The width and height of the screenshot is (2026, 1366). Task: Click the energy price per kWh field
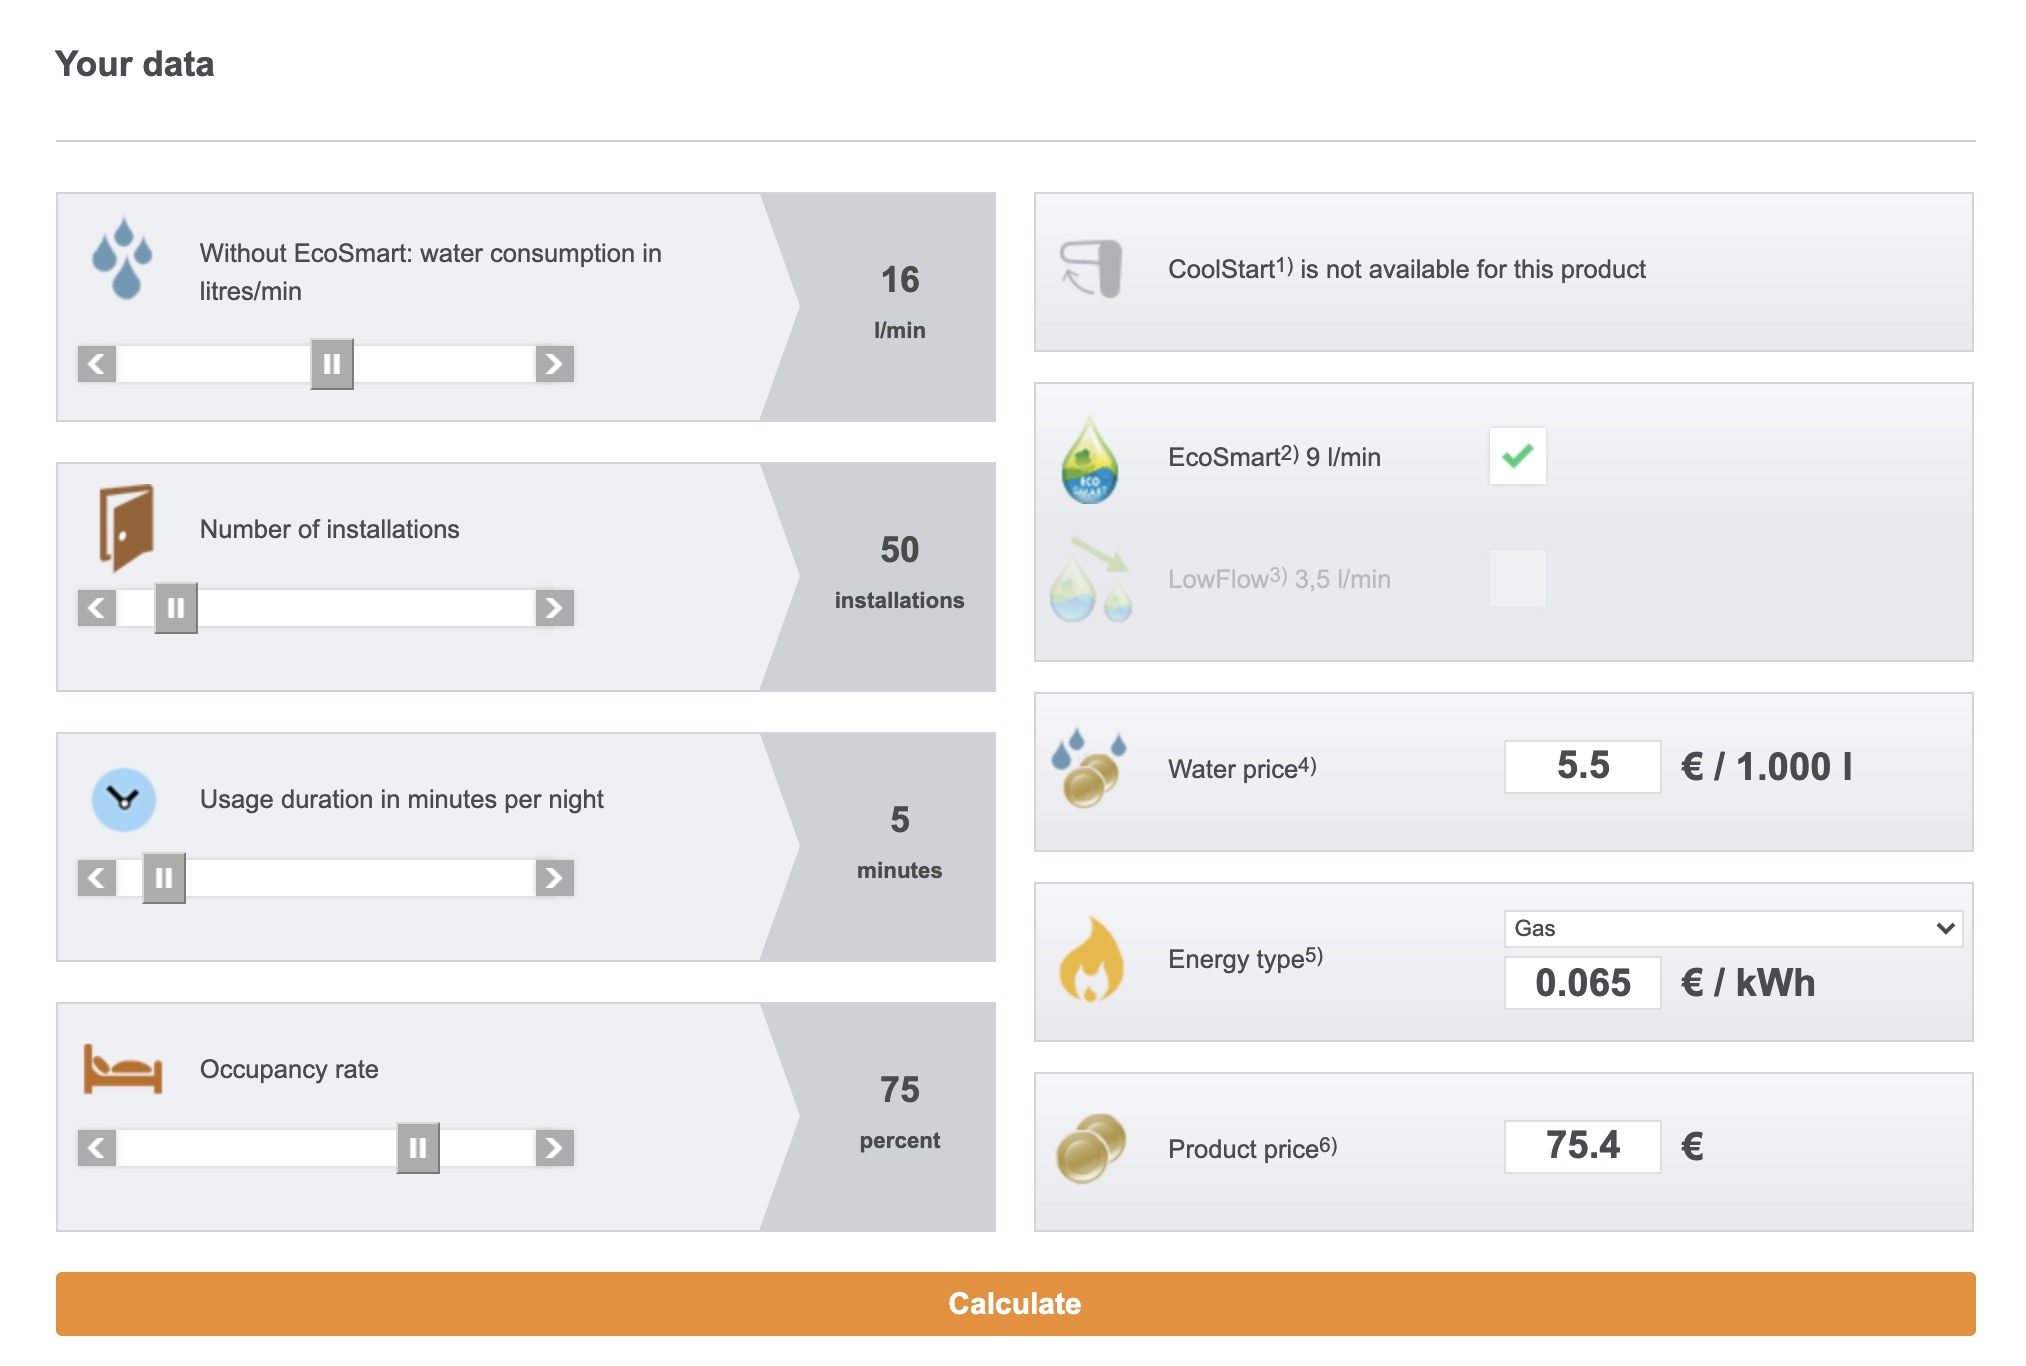[x=1582, y=983]
